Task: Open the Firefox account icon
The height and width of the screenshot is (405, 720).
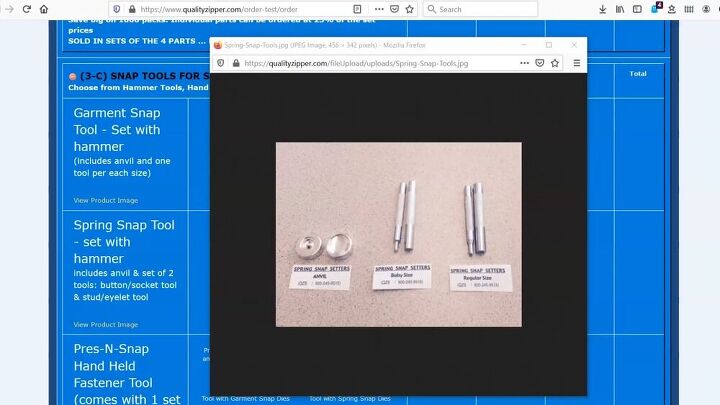Action: [x=706, y=9]
